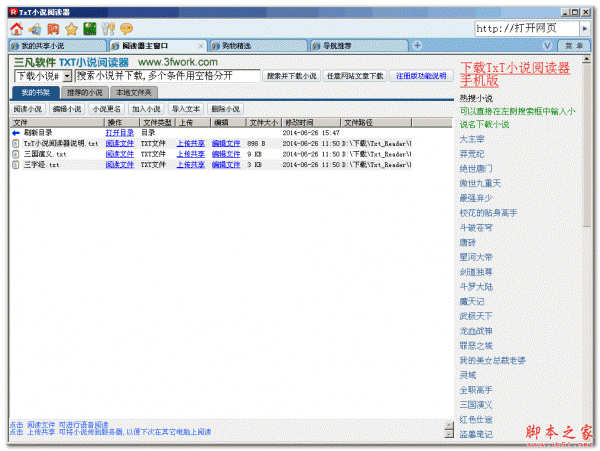Sort by the 文件大小 column header
Screen dimensions: 600x451
pos(264,122)
